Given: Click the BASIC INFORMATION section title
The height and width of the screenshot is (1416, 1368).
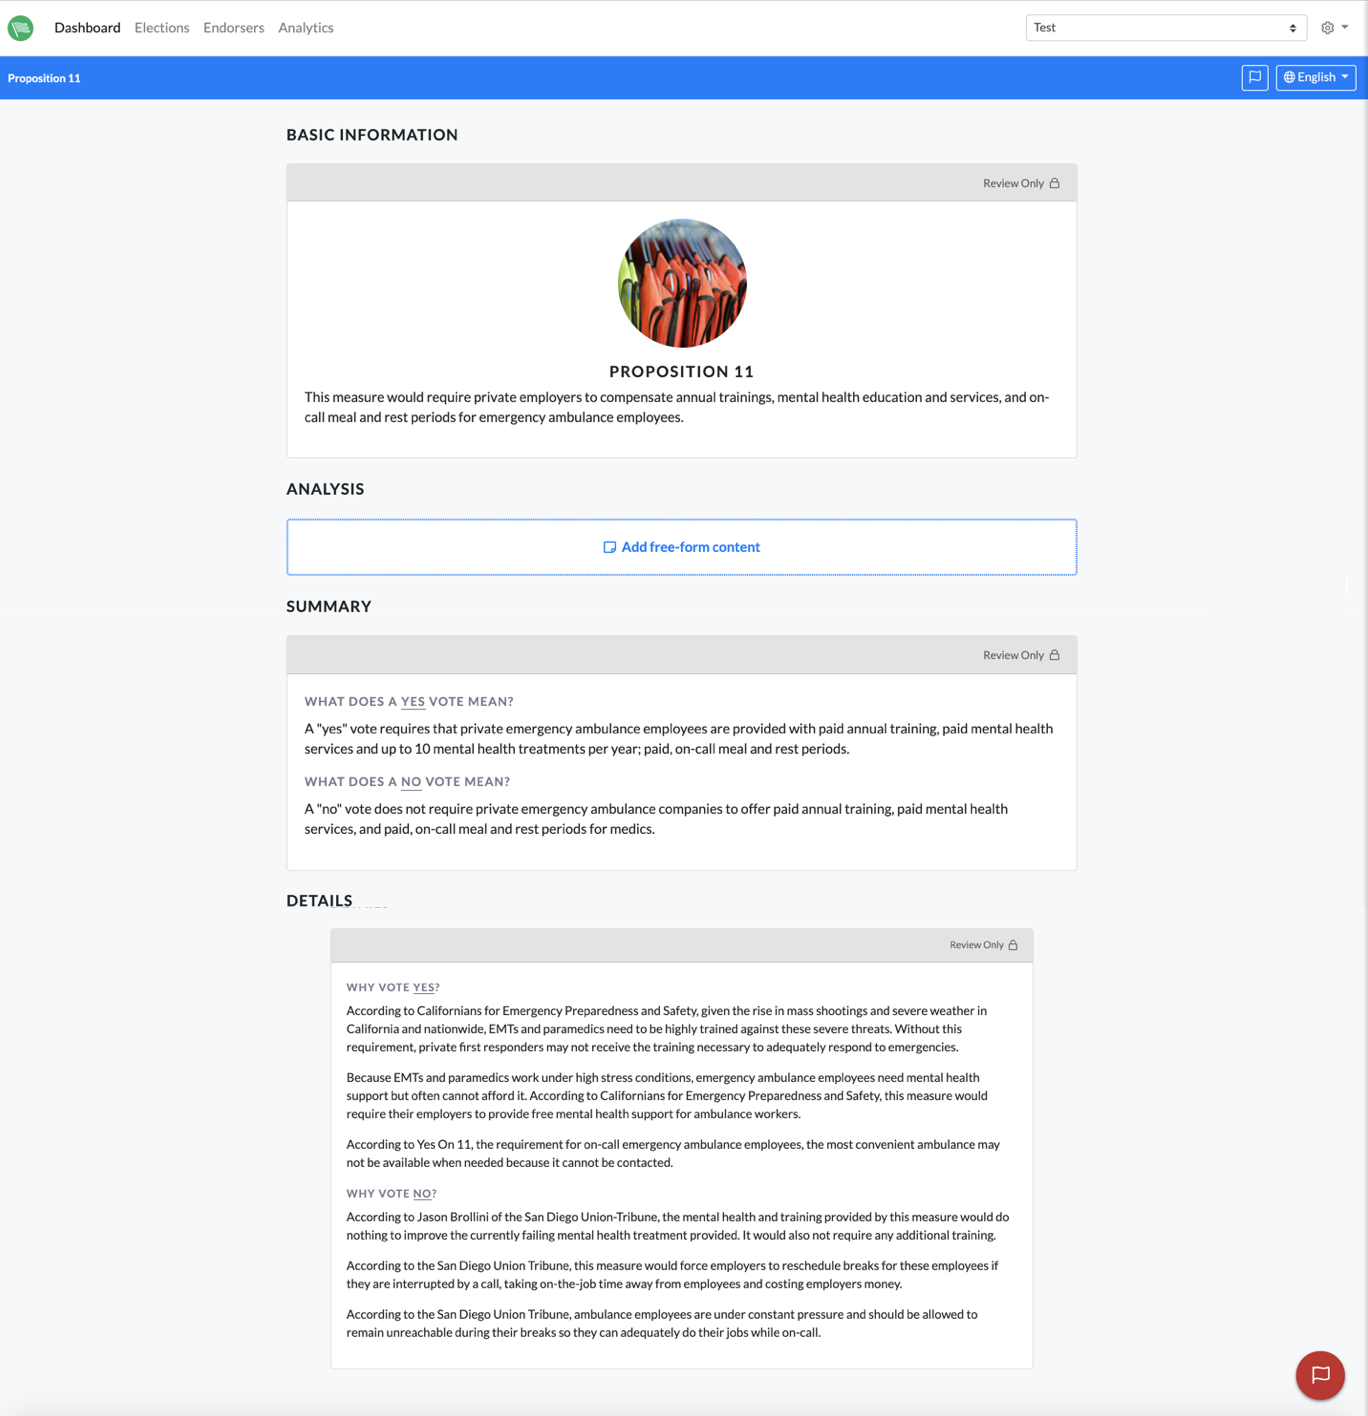Looking at the screenshot, I should tap(372, 135).
